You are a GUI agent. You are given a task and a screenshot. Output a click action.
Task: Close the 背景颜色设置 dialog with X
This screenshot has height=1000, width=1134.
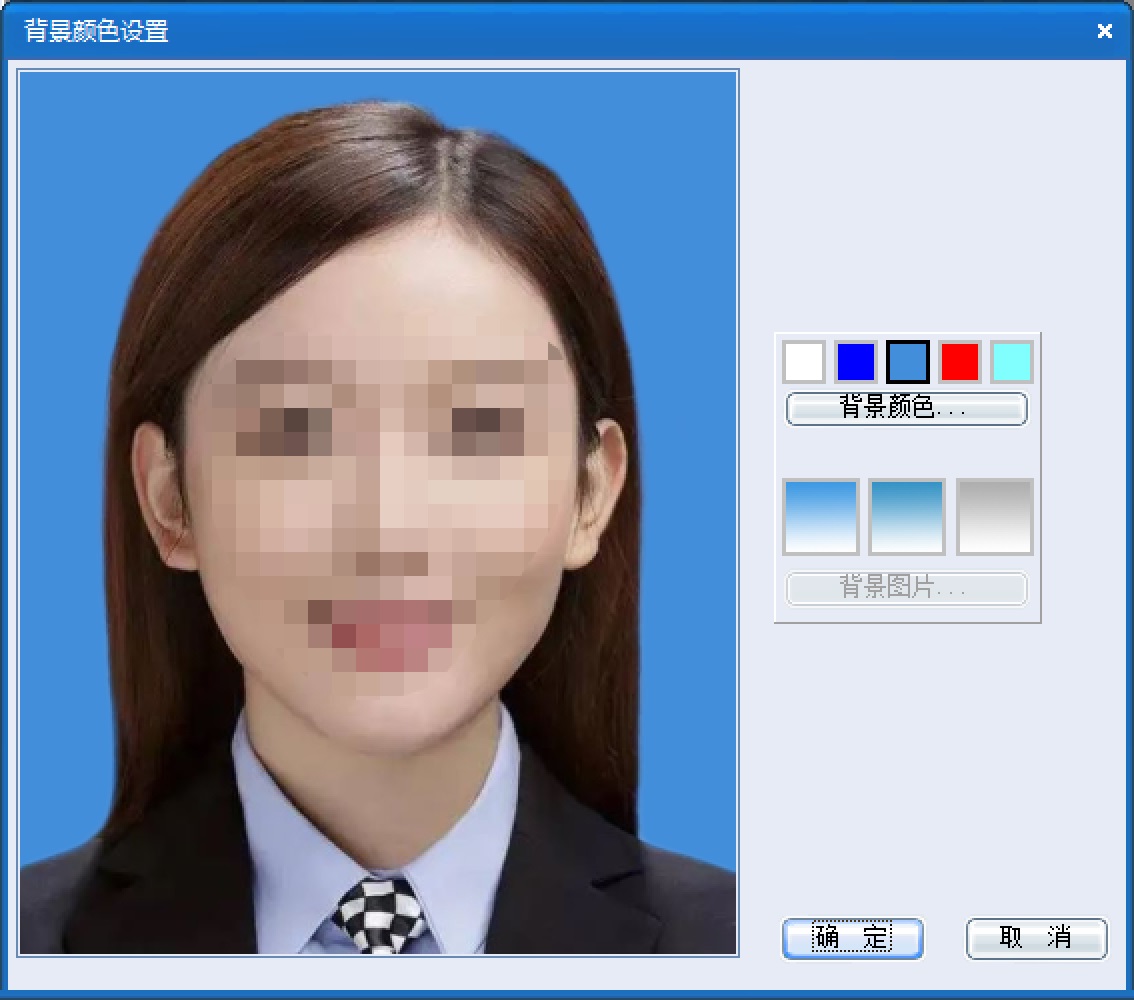(x=1104, y=30)
